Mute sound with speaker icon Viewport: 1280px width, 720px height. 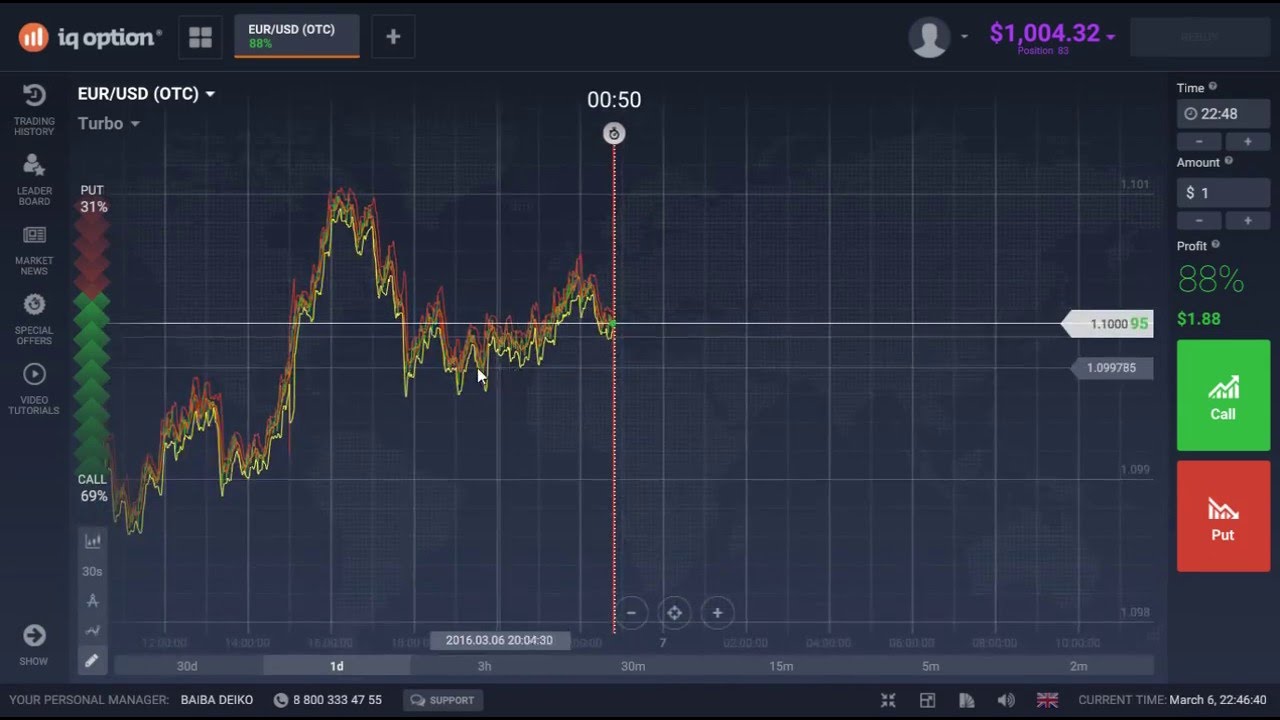(x=1006, y=700)
